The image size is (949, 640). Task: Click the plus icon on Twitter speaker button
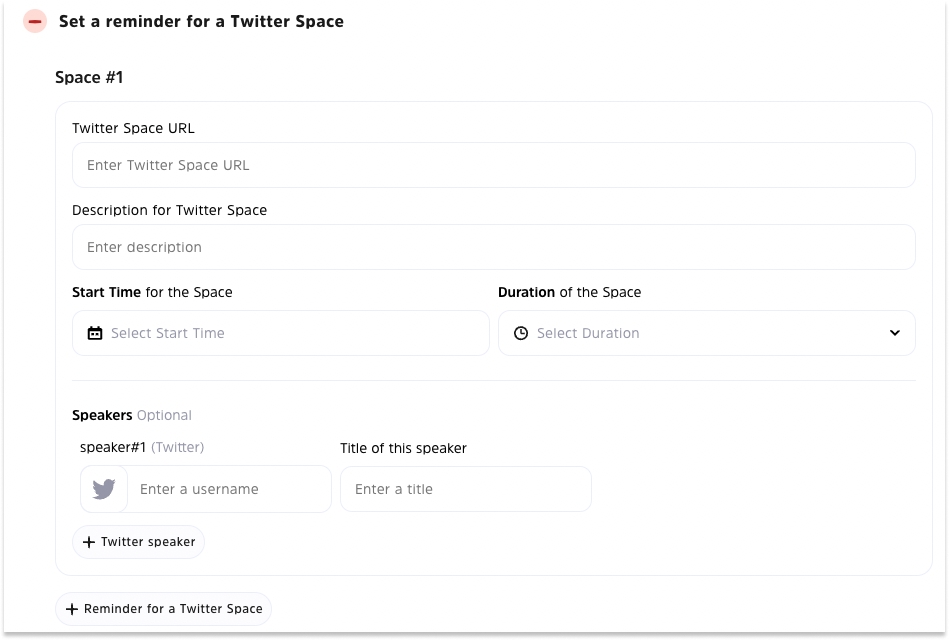click(x=89, y=542)
